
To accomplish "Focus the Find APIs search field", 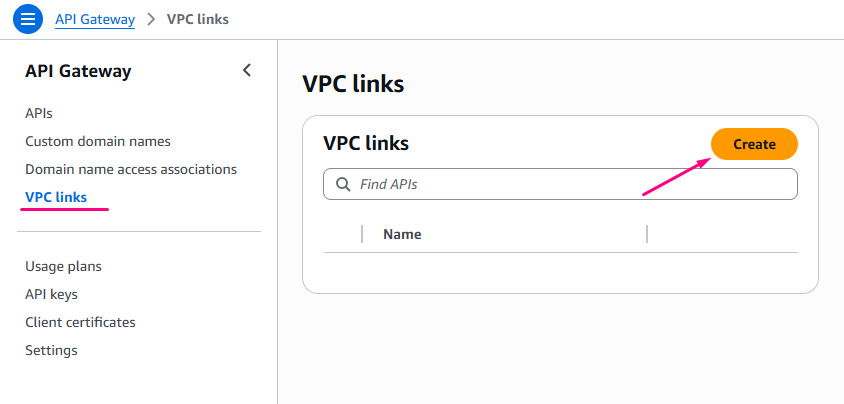I will pos(570,184).
